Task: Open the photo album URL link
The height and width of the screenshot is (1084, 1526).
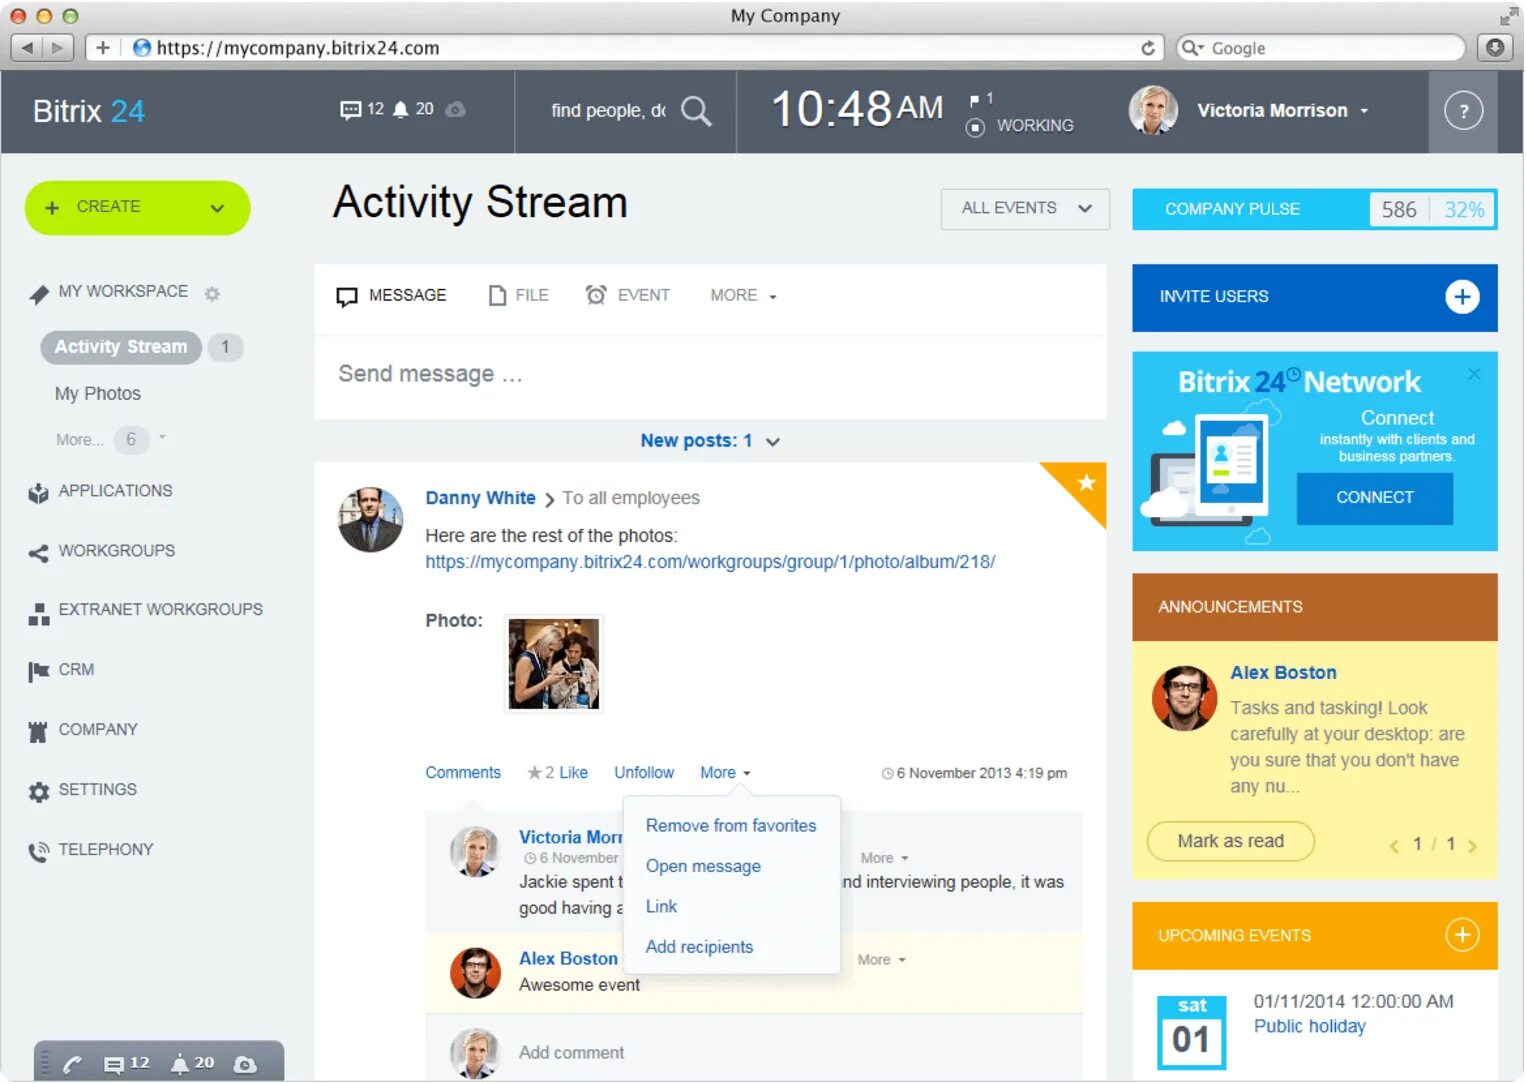Action: (x=710, y=562)
